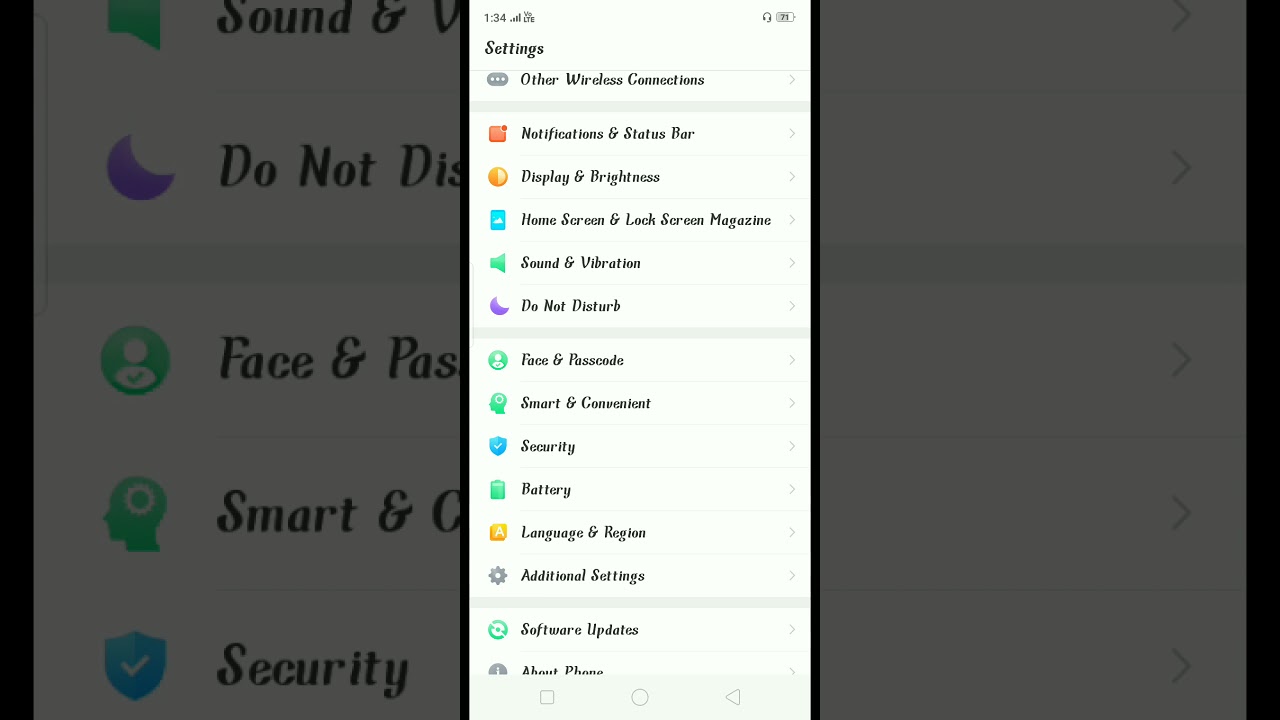Tap the Do Not Disturb moon icon

[x=497, y=306]
